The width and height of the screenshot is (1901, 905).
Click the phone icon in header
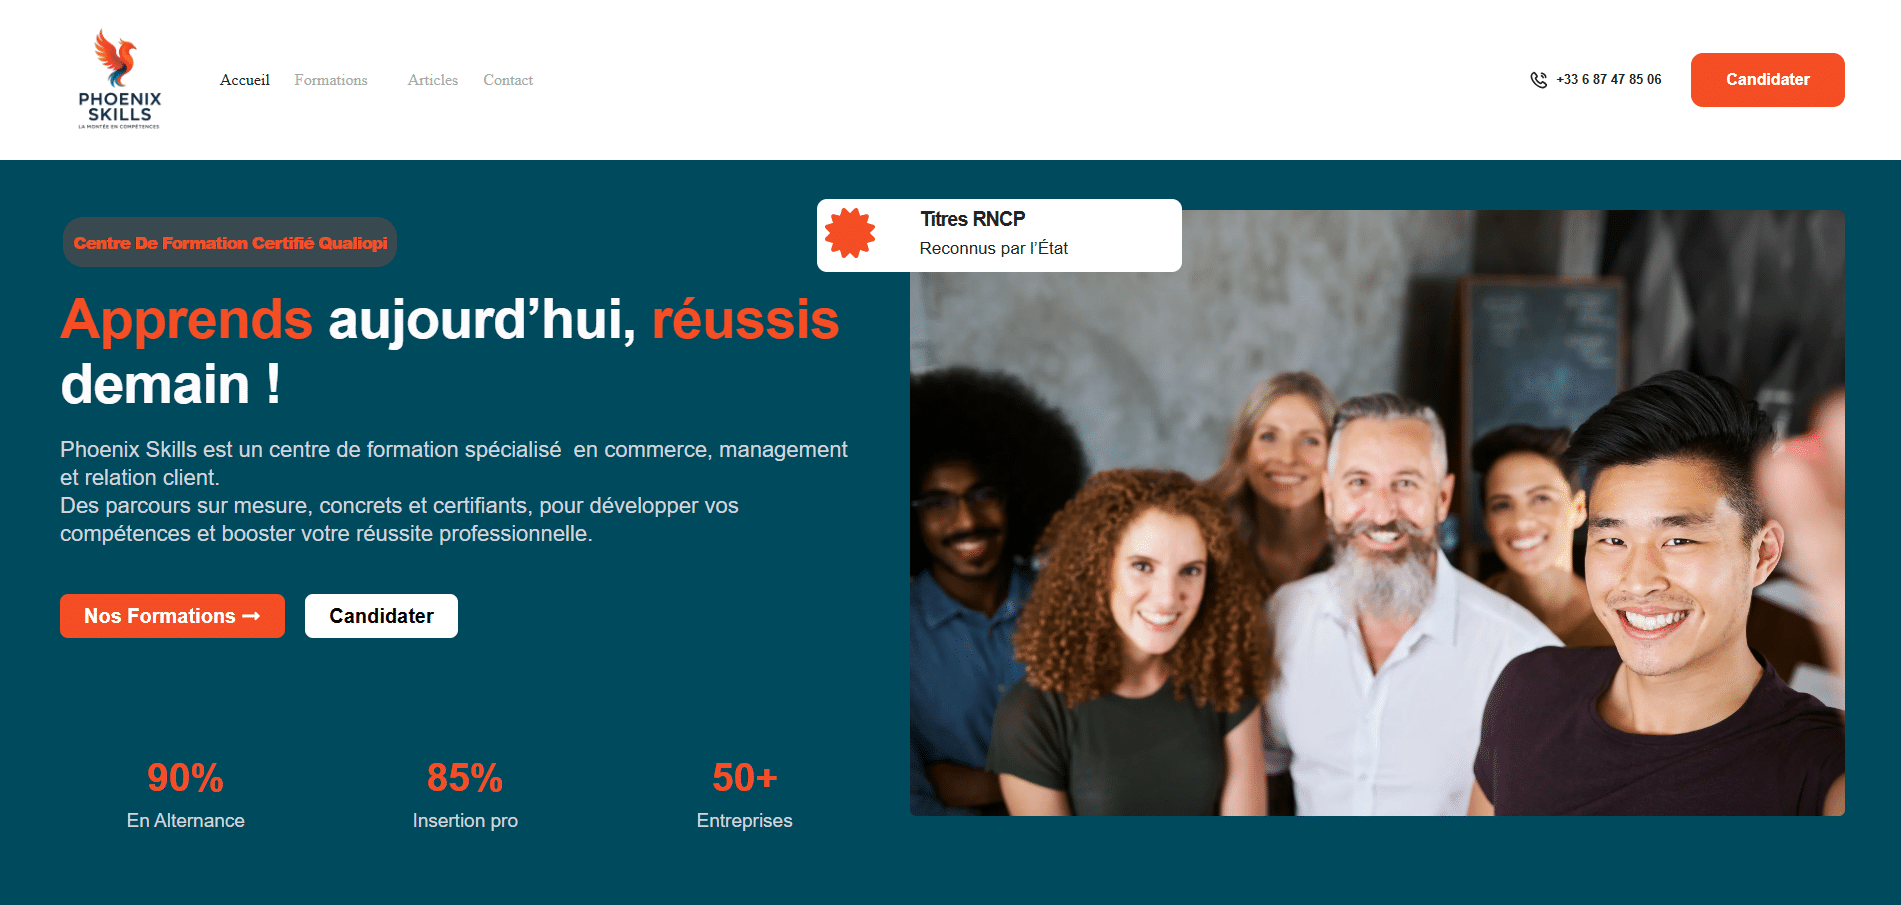1538,80
